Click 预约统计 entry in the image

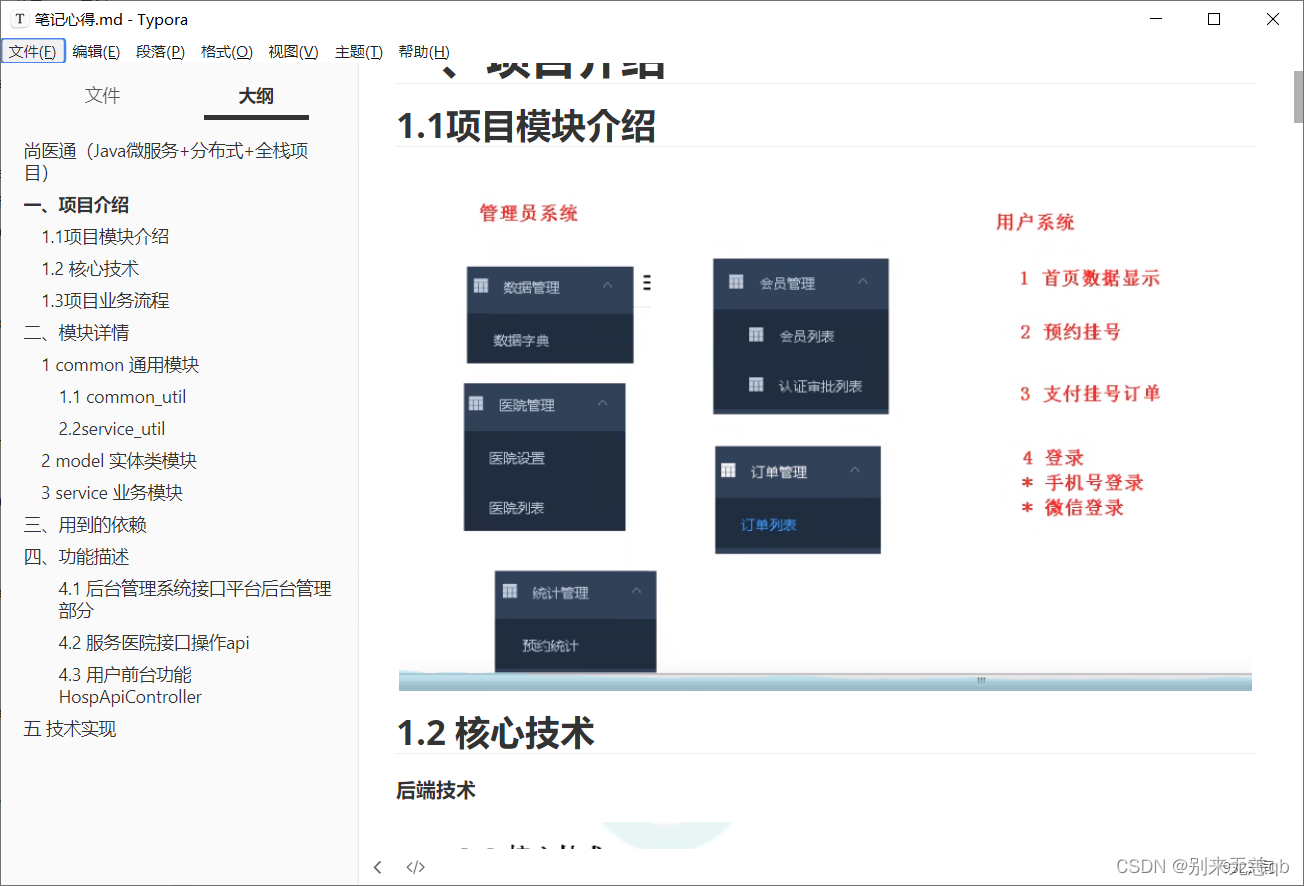550,646
